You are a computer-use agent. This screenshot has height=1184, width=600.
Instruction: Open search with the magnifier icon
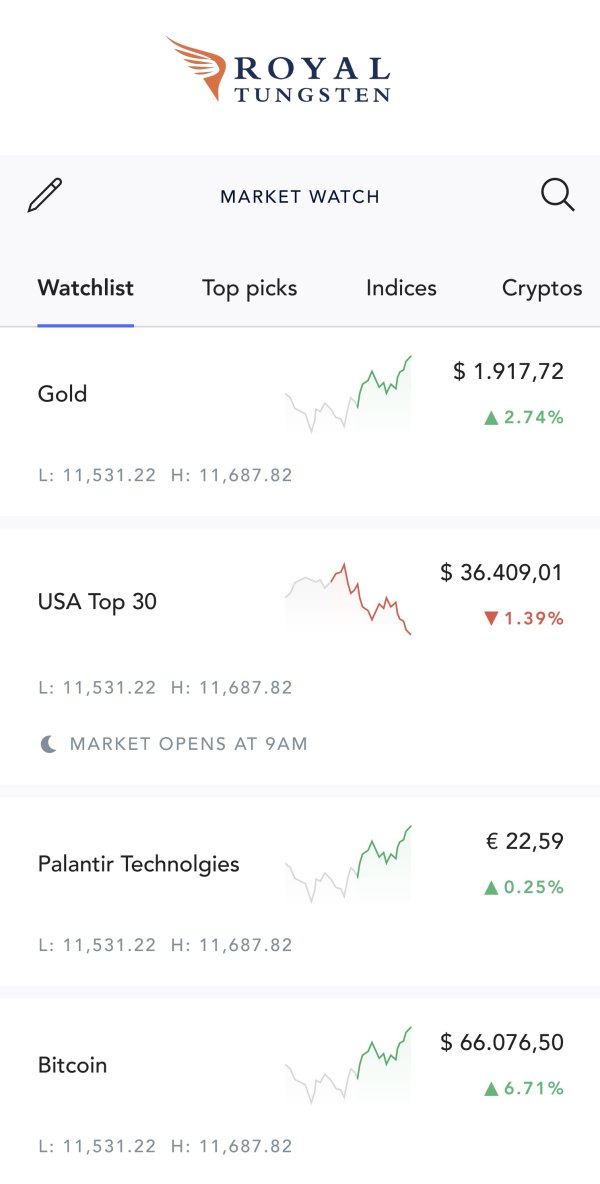tap(557, 195)
